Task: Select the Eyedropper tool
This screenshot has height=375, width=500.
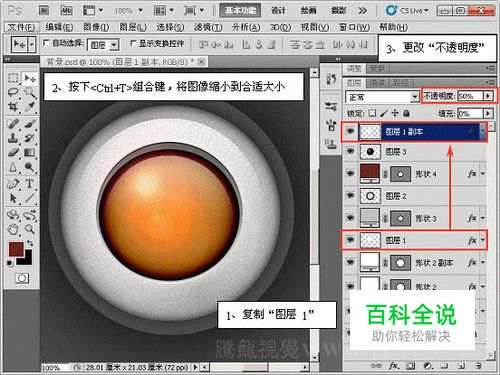Action: [x=30, y=107]
